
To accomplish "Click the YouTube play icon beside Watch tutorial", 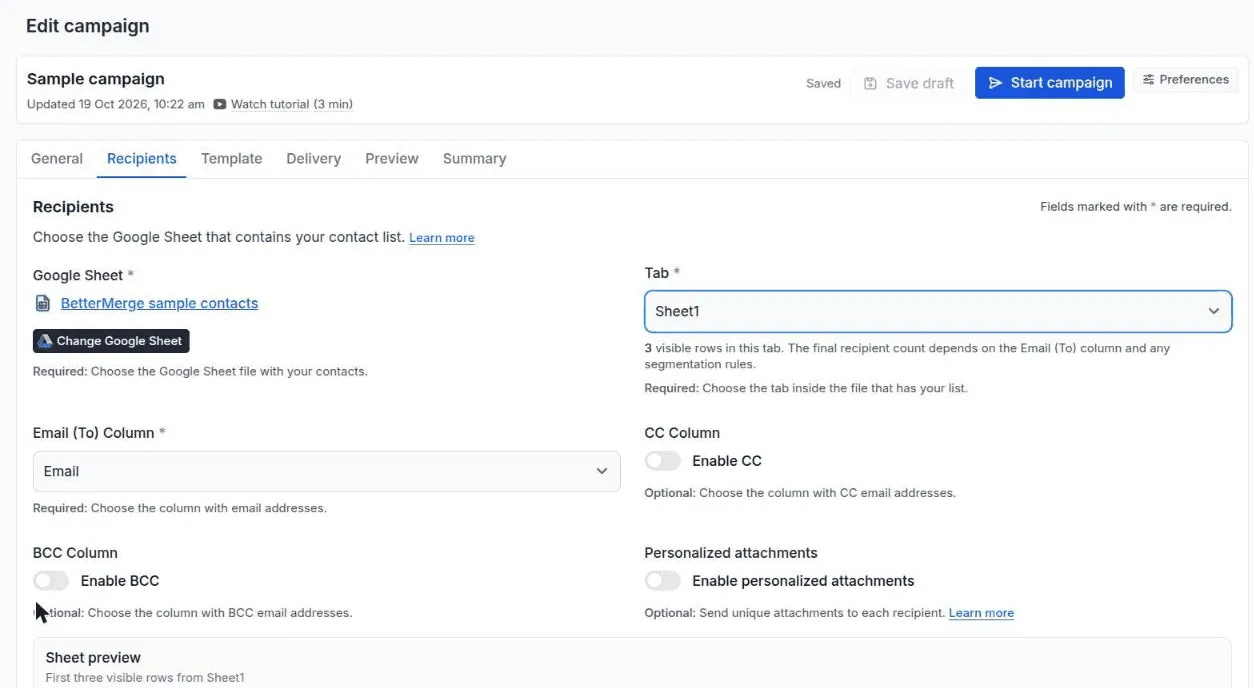I will (x=220, y=104).
